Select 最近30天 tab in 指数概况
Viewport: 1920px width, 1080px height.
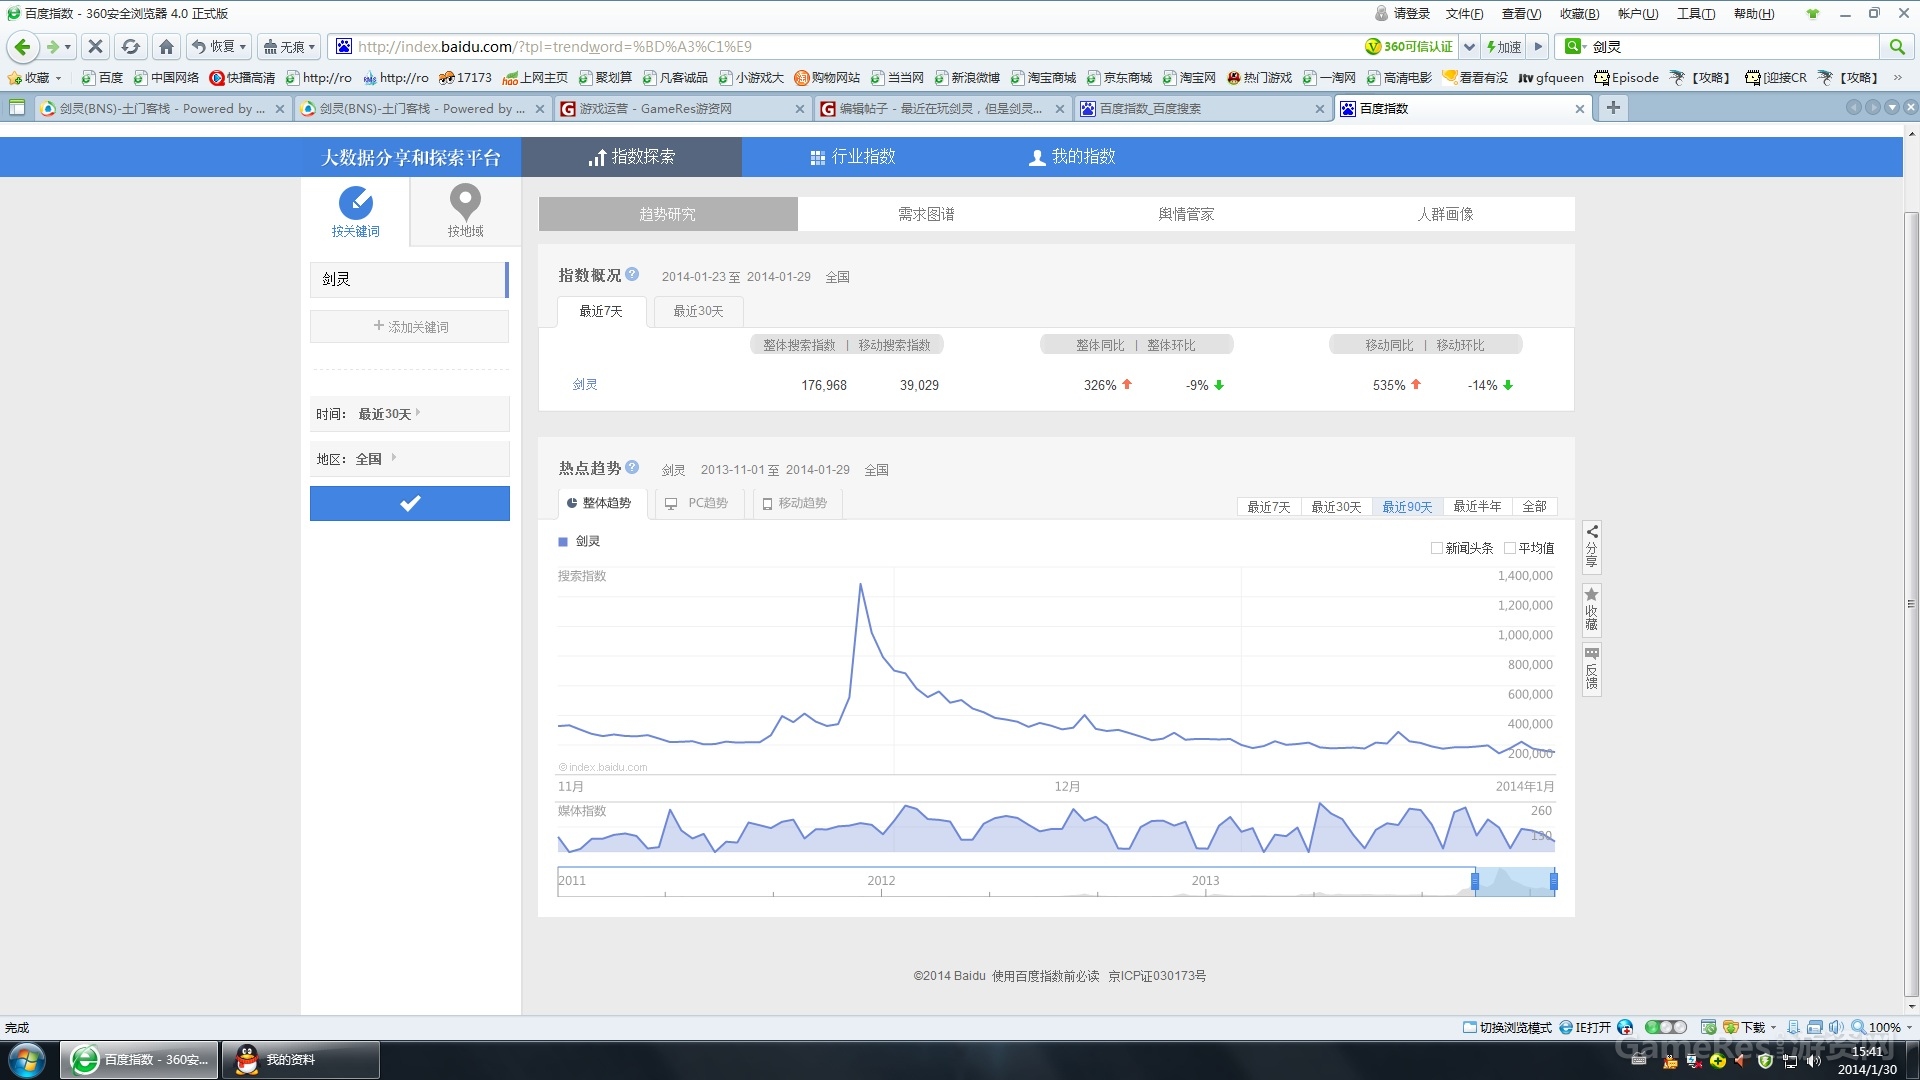coord(698,311)
